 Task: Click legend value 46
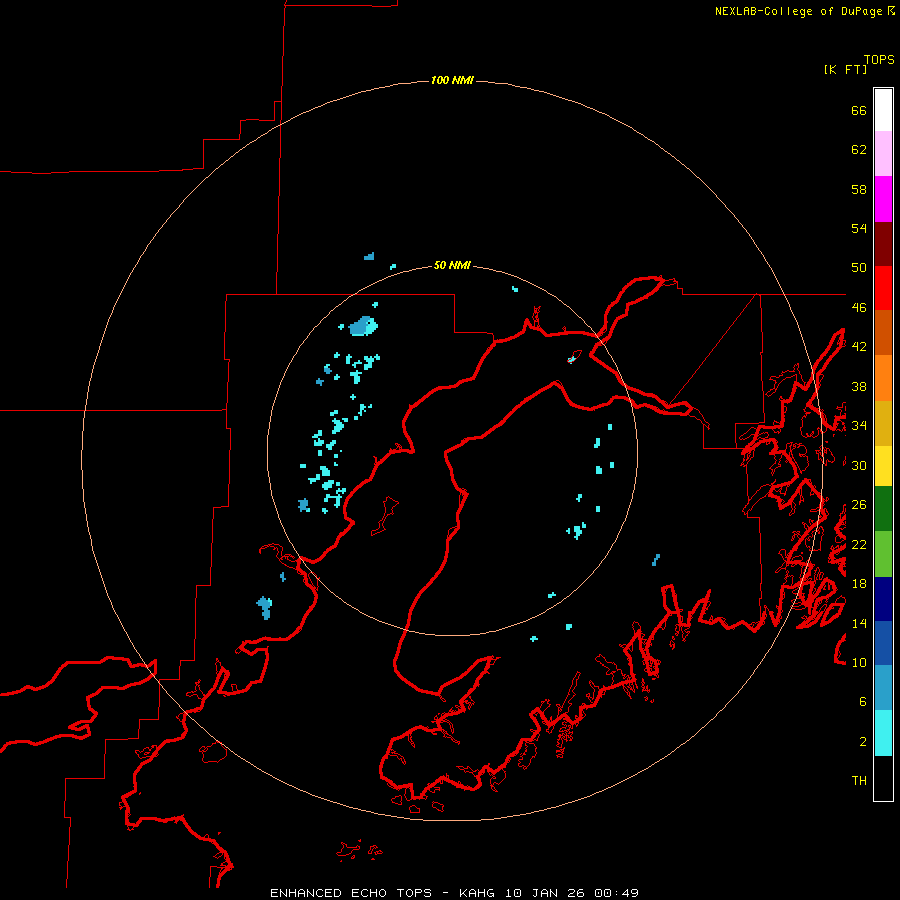point(859,308)
